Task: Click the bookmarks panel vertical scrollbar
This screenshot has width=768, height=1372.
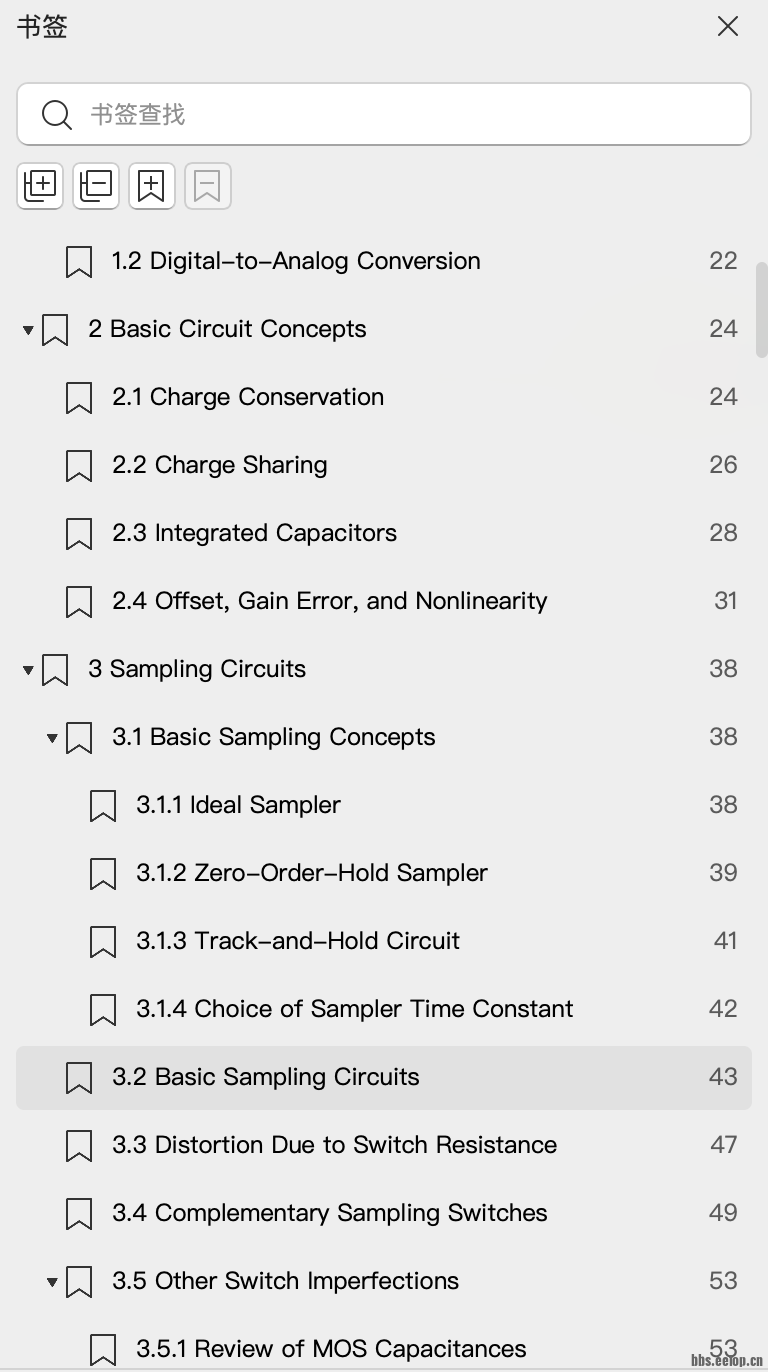Action: point(761,310)
